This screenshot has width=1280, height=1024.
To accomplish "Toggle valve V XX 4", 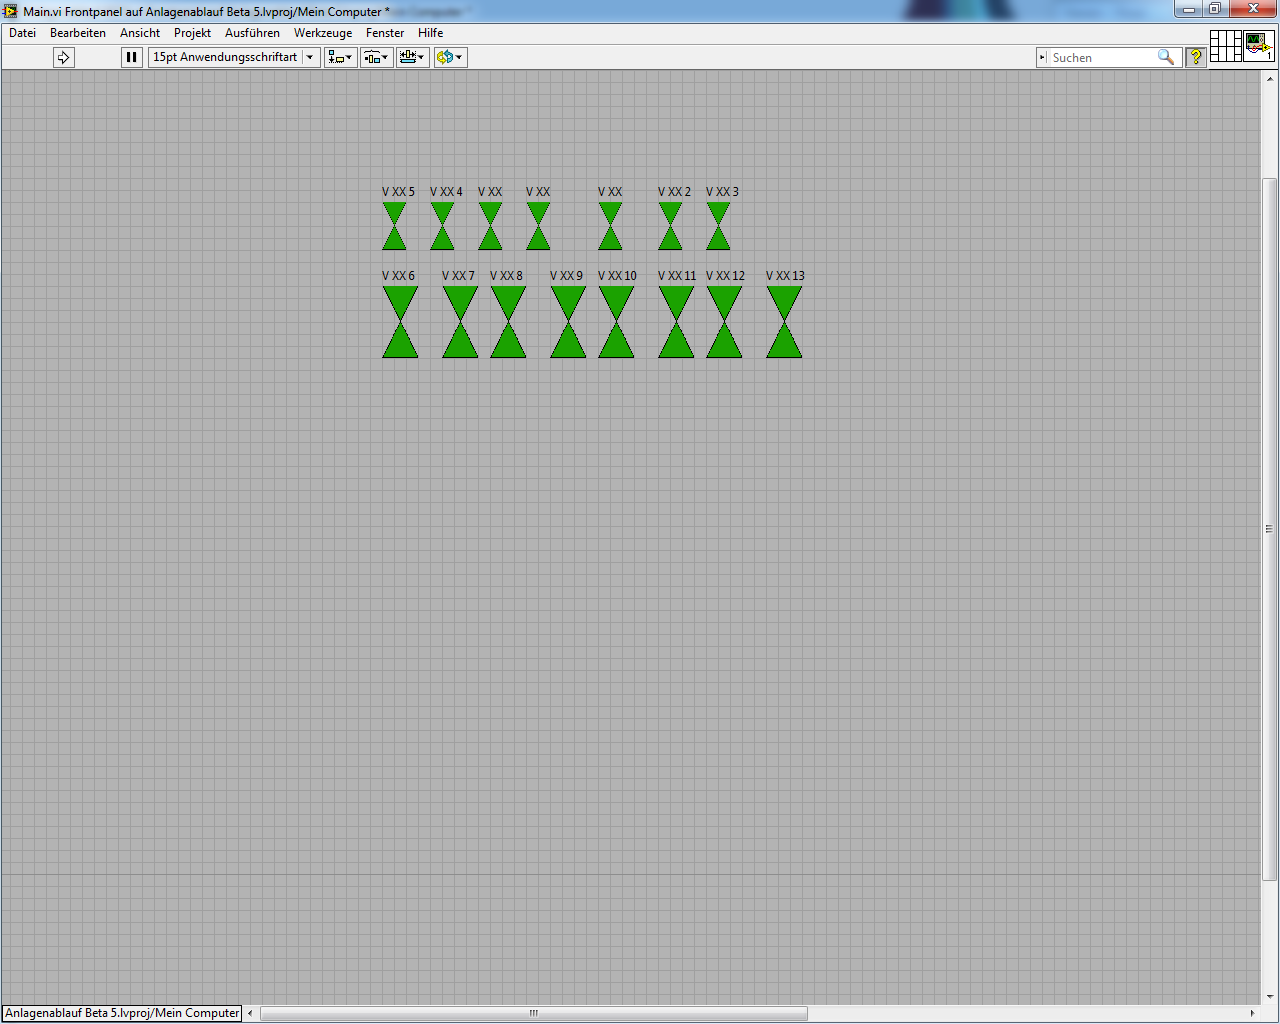I will coord(443,226).
